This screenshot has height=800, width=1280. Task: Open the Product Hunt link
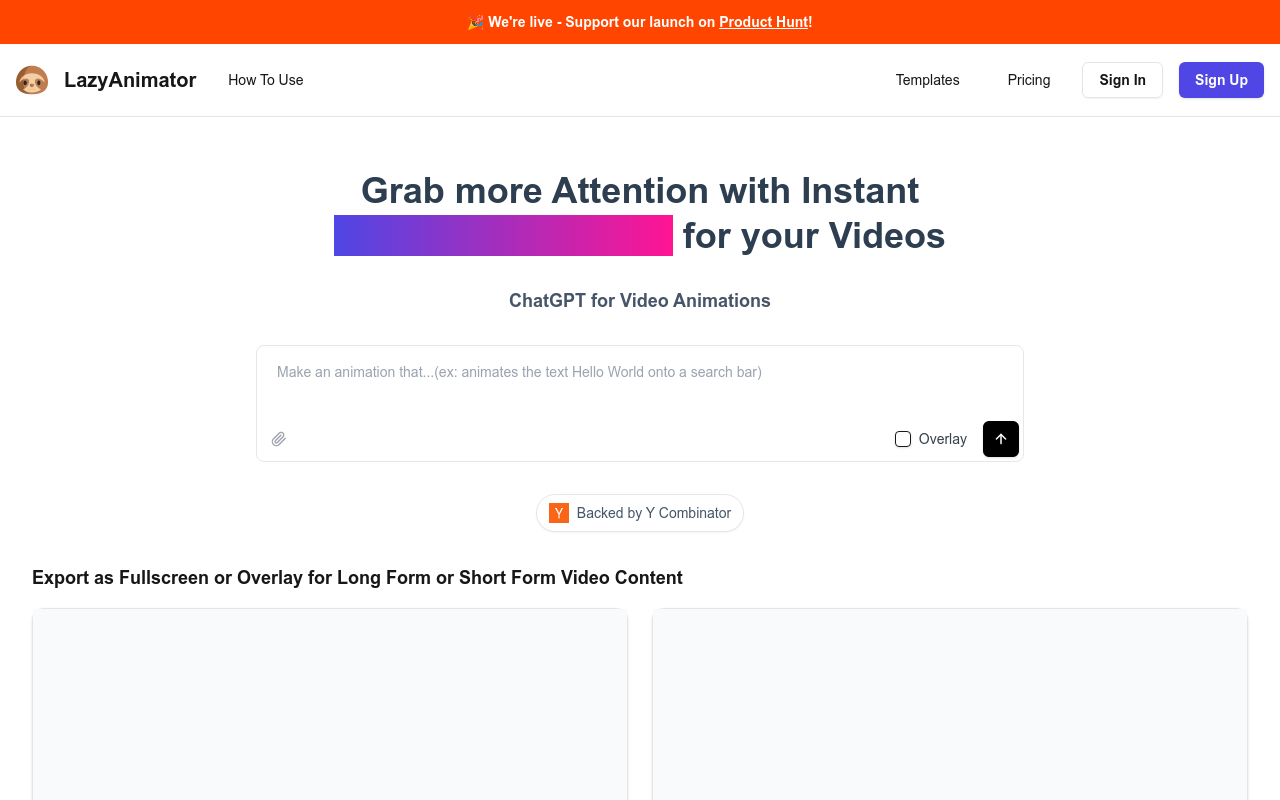(x=763, y=22)
